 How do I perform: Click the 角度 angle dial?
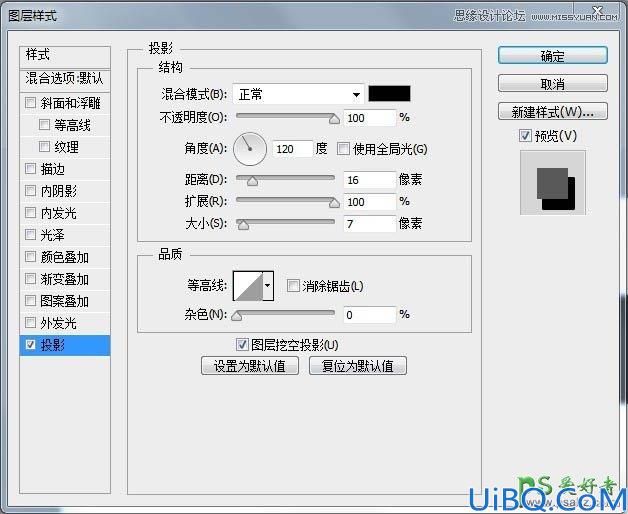250,149
